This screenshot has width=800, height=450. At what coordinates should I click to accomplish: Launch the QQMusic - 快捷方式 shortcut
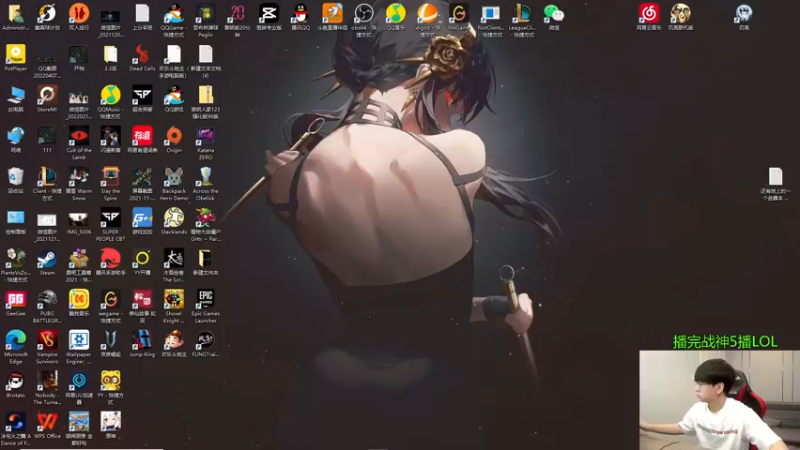[x=110, y=95]
